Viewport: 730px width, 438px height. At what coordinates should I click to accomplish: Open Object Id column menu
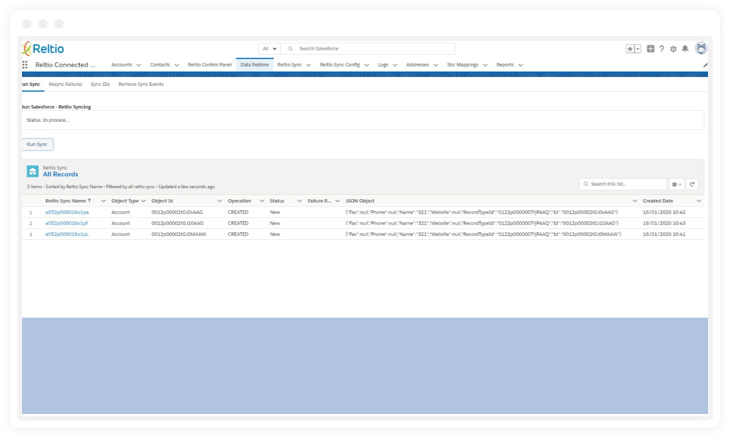219,201
